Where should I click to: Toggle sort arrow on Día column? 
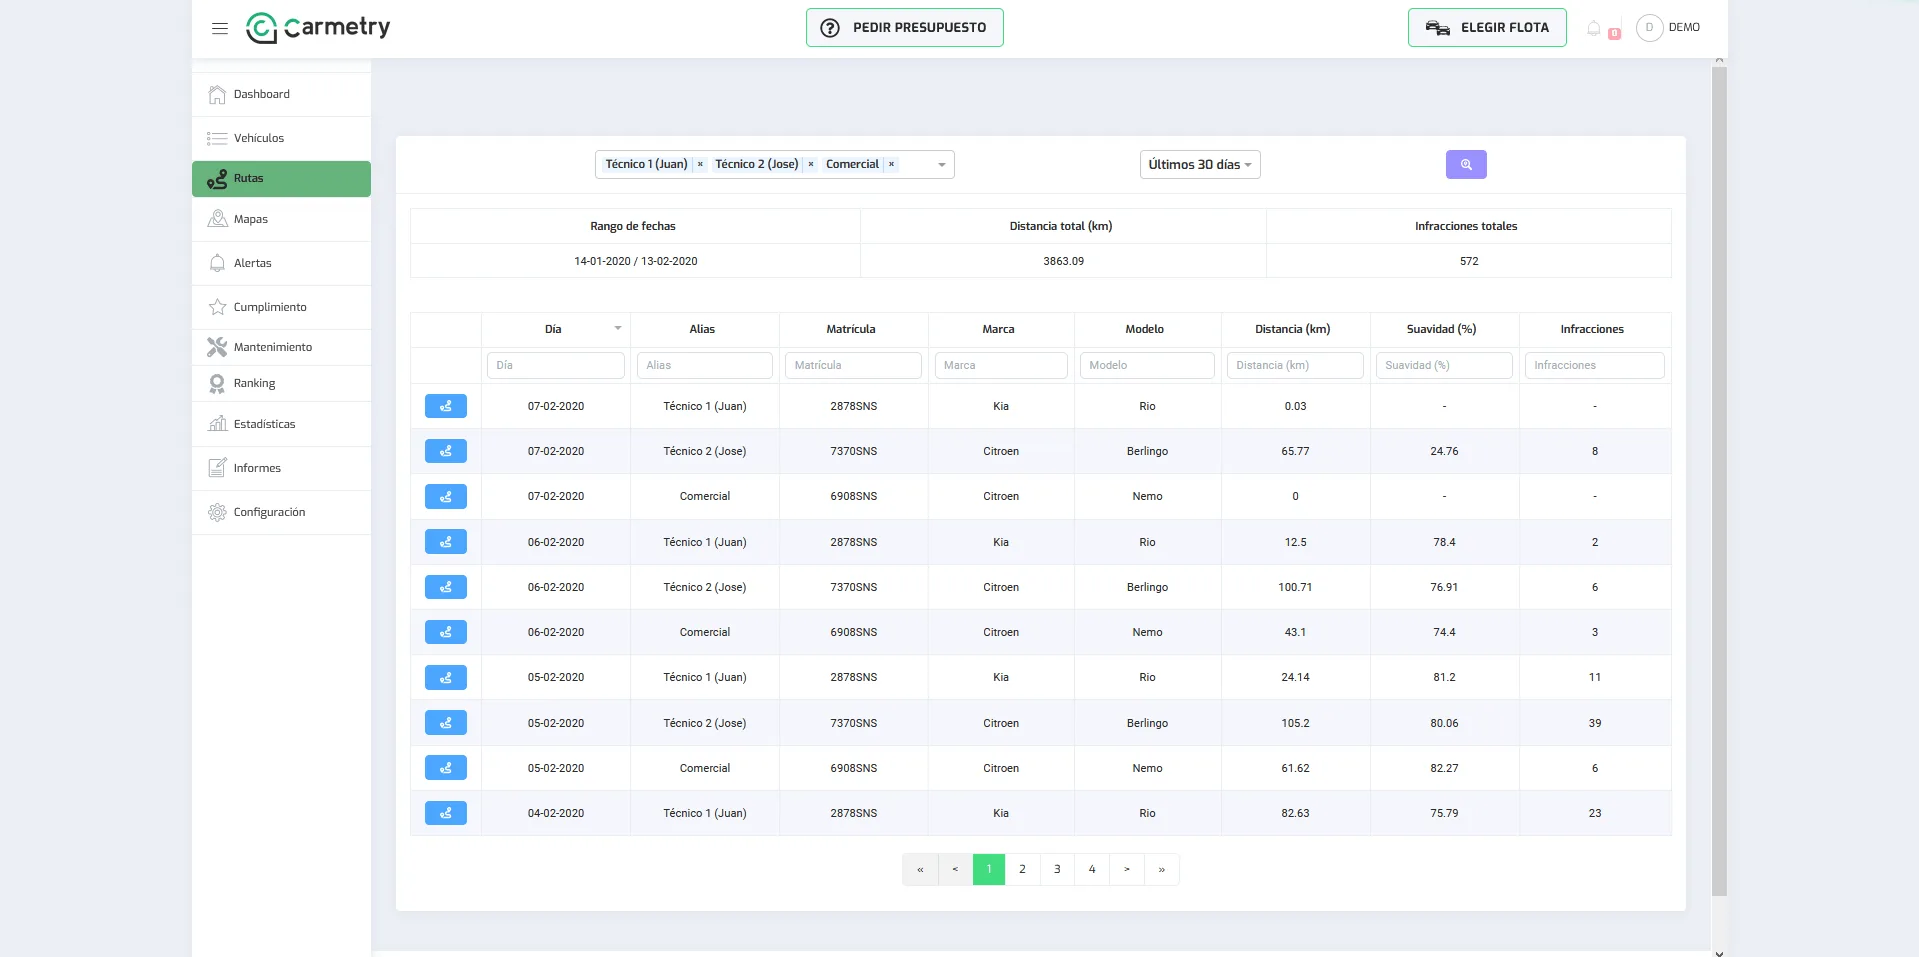point(618,328)
